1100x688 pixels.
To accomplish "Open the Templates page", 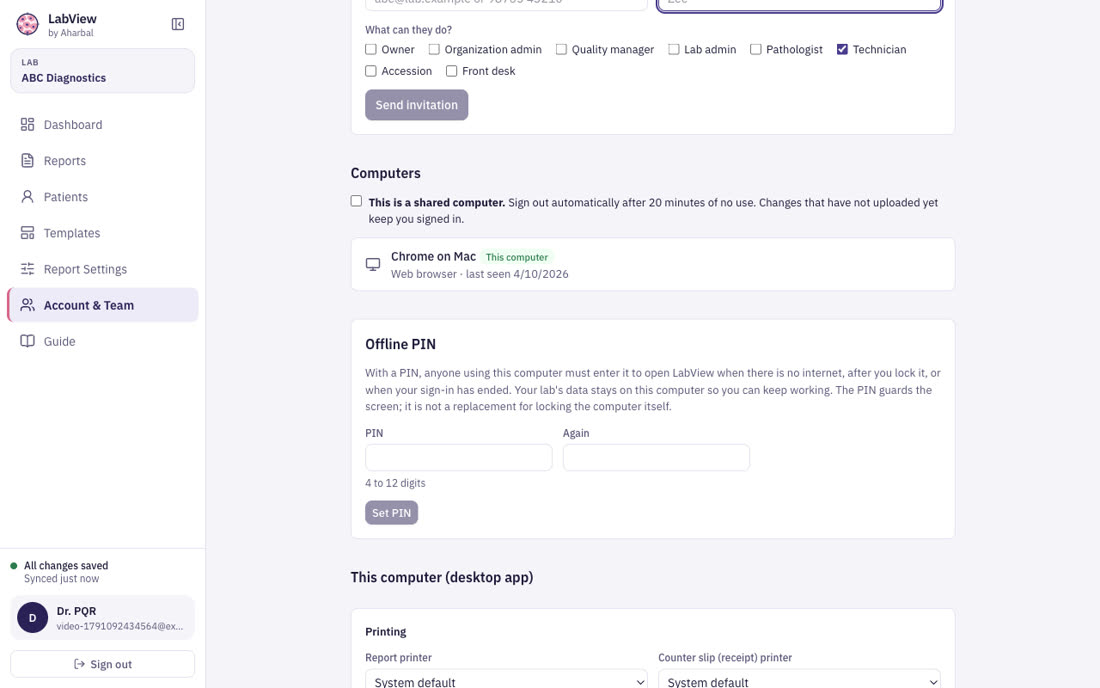I will tap(102, 233).
